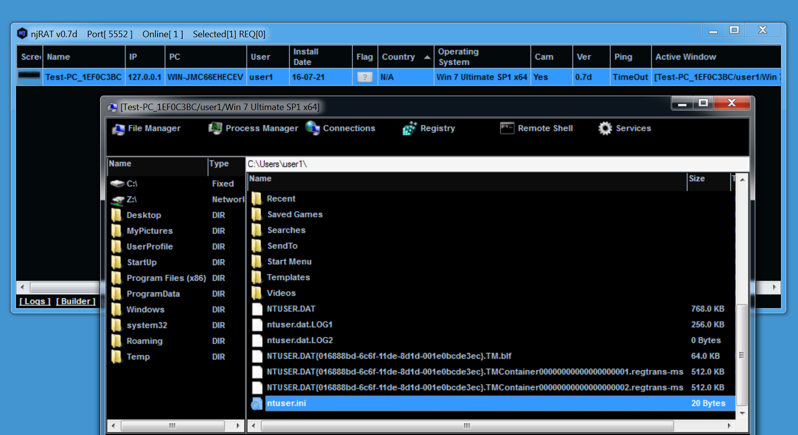Open the Registry editor tool

tap(429, 129)
